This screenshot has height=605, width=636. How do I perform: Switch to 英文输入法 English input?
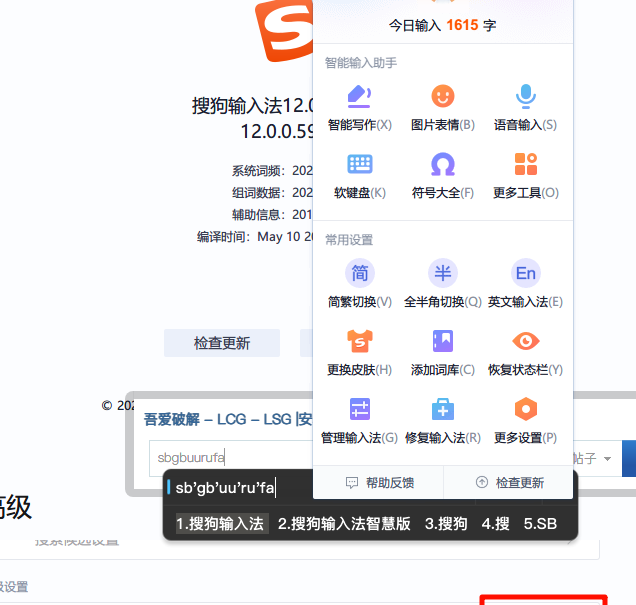tap(525, 284)
